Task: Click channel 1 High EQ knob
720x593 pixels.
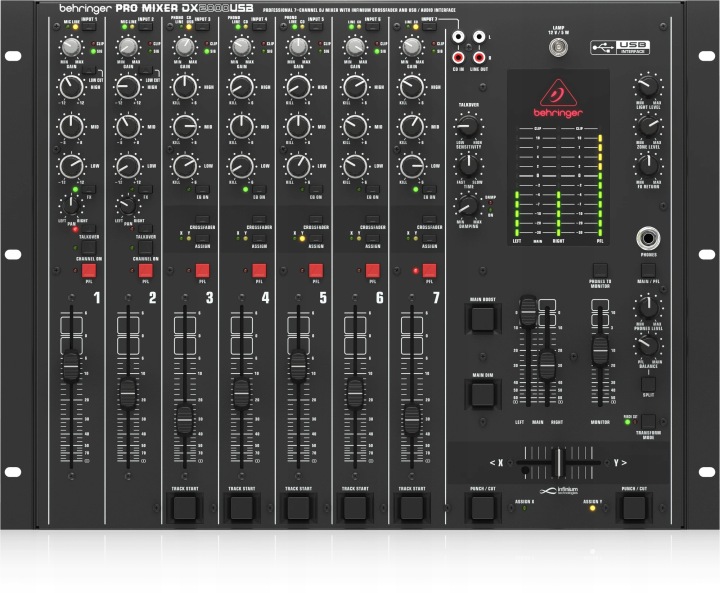Action: (71, 87)
